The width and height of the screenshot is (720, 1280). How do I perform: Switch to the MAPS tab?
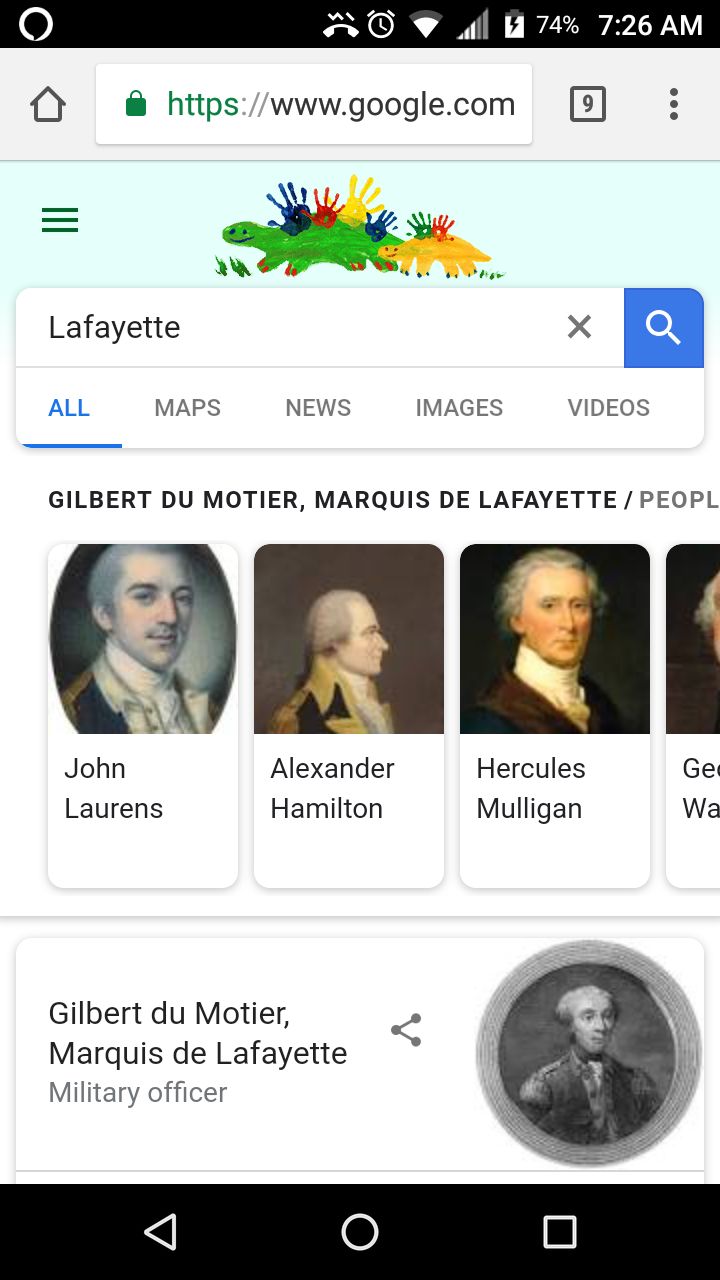pyautogui.click(x=188, y=408)
